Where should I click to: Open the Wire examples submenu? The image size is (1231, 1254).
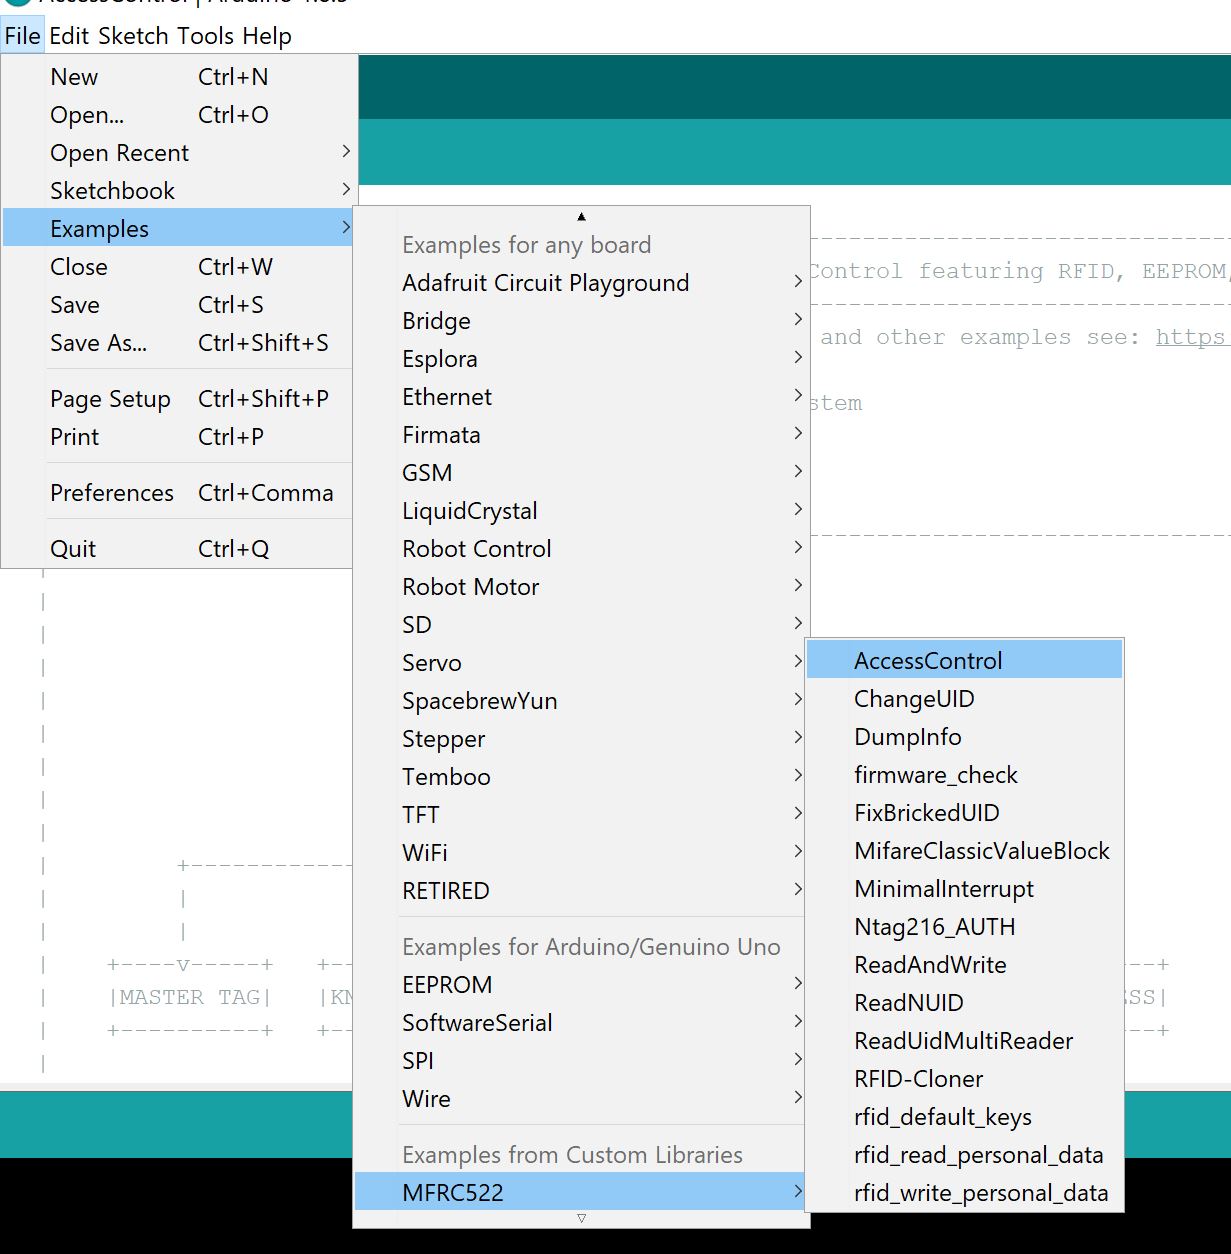(x=581, y=1099)
